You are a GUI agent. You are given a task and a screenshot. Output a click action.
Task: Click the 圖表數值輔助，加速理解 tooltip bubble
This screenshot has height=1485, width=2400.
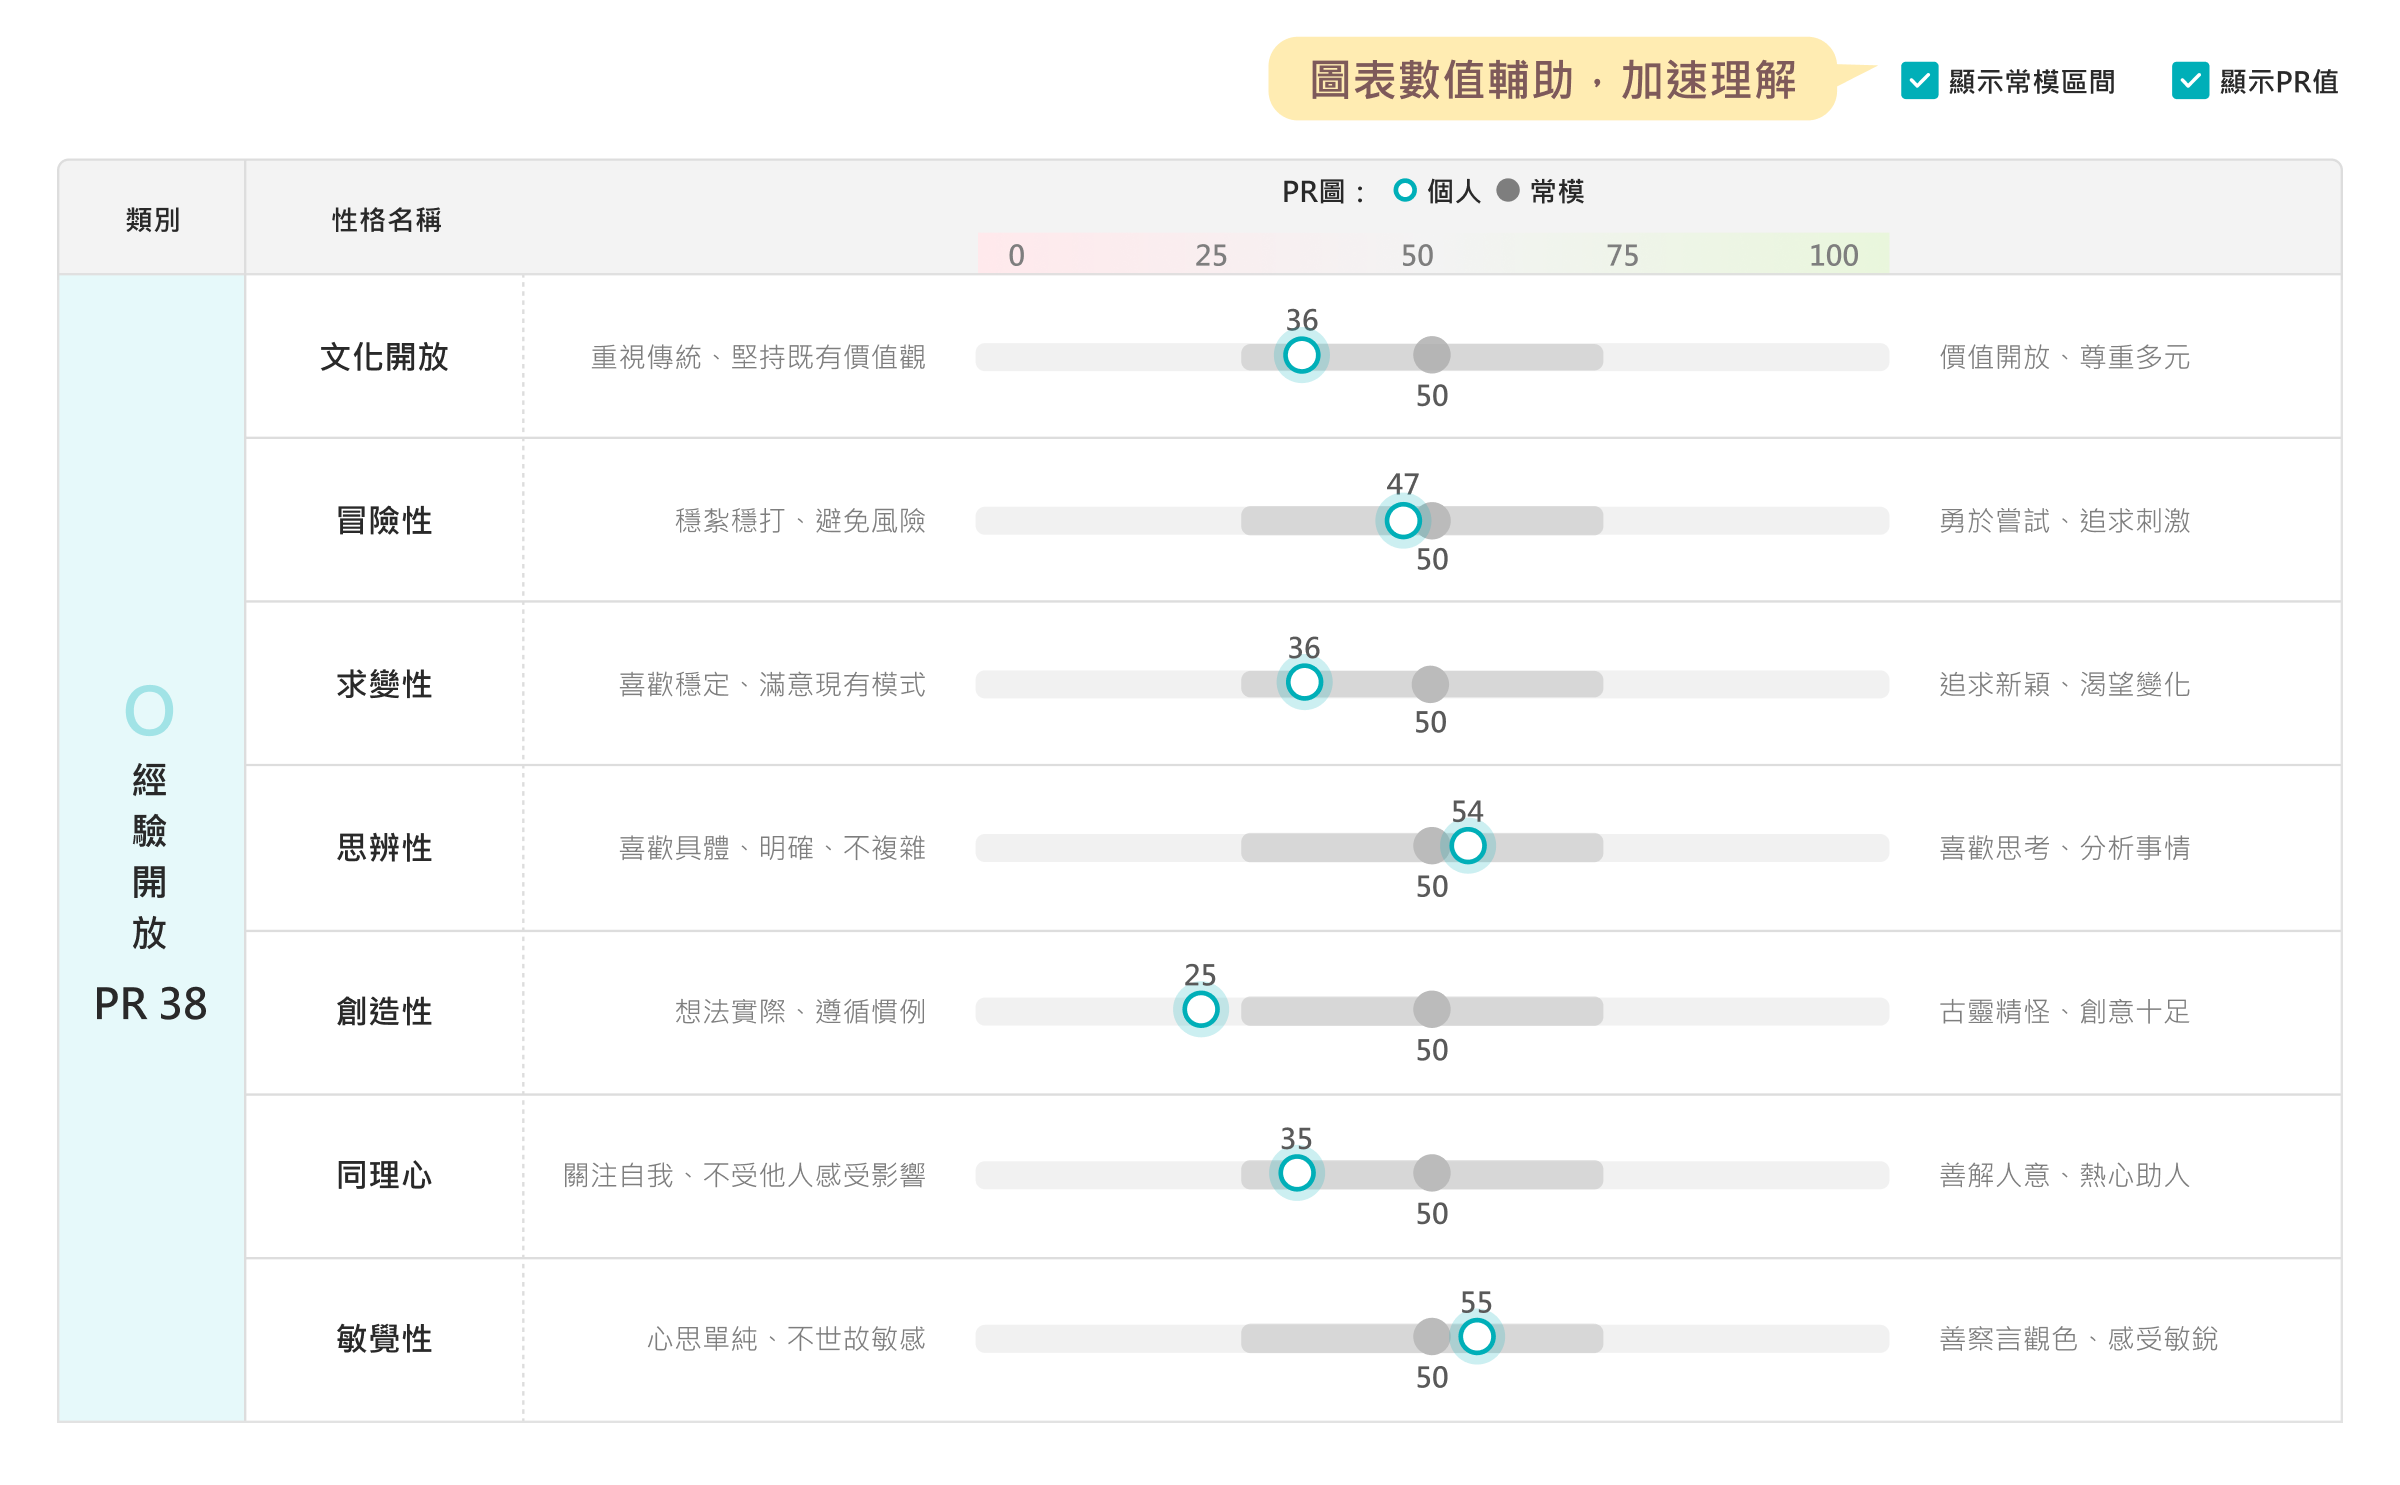point(1552,80)
